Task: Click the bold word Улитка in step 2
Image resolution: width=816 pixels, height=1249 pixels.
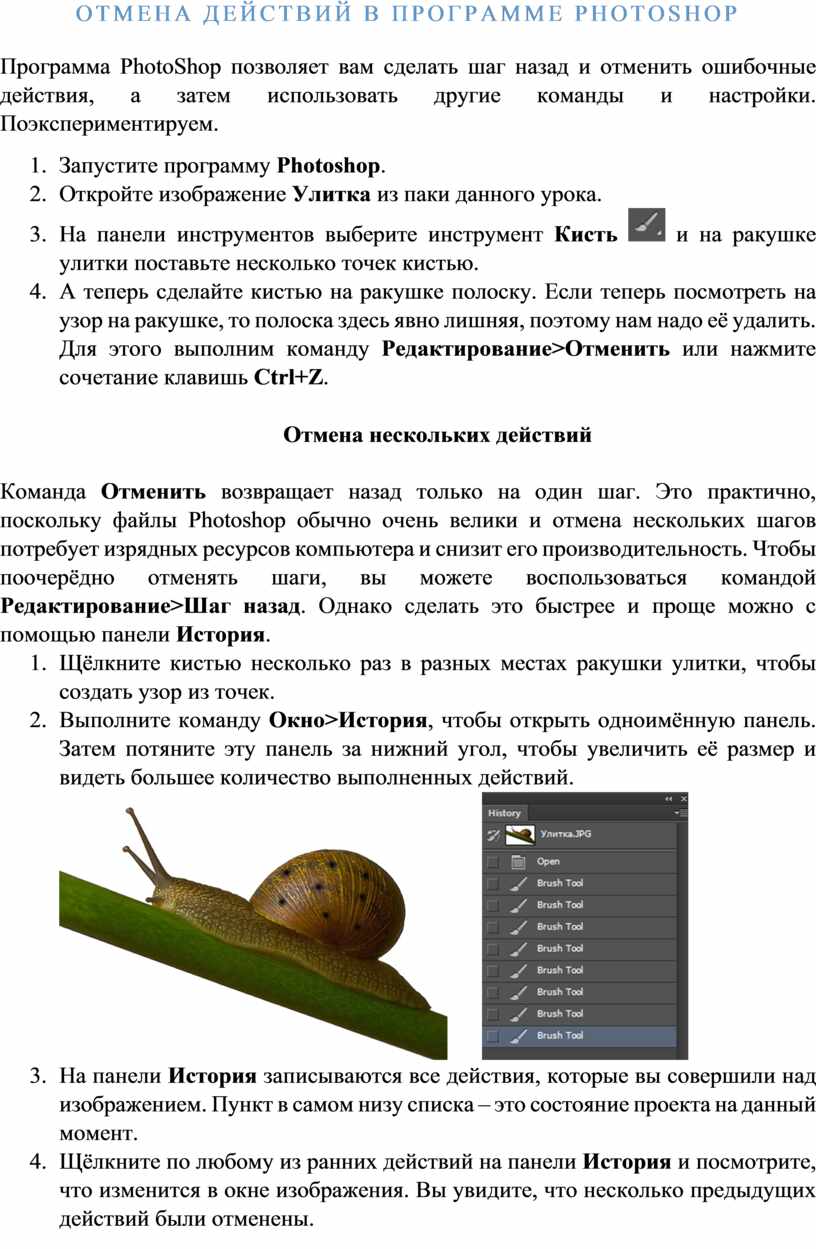Action: coord(332,193)
